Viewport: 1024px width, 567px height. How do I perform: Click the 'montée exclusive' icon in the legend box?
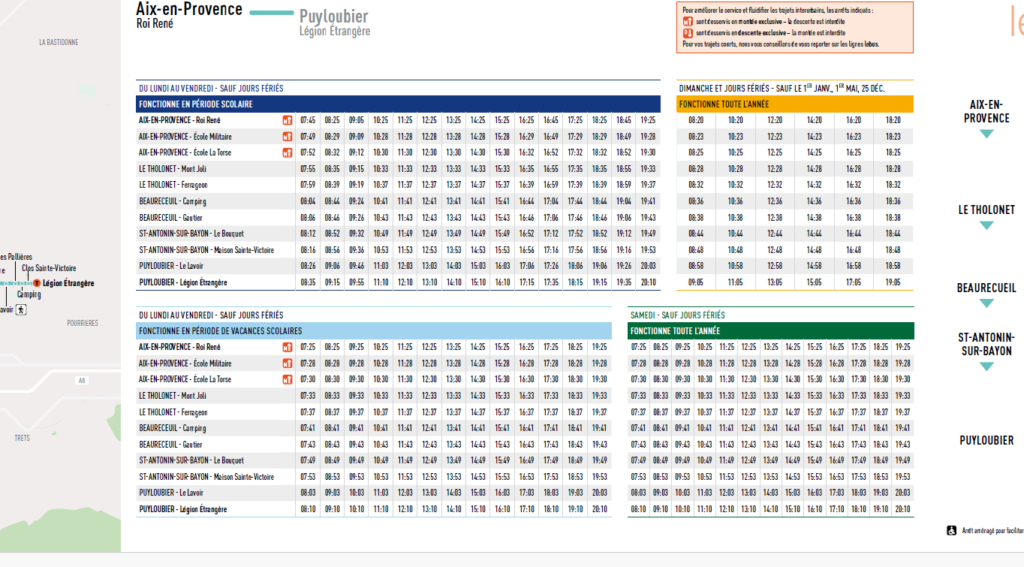[687, 21]
